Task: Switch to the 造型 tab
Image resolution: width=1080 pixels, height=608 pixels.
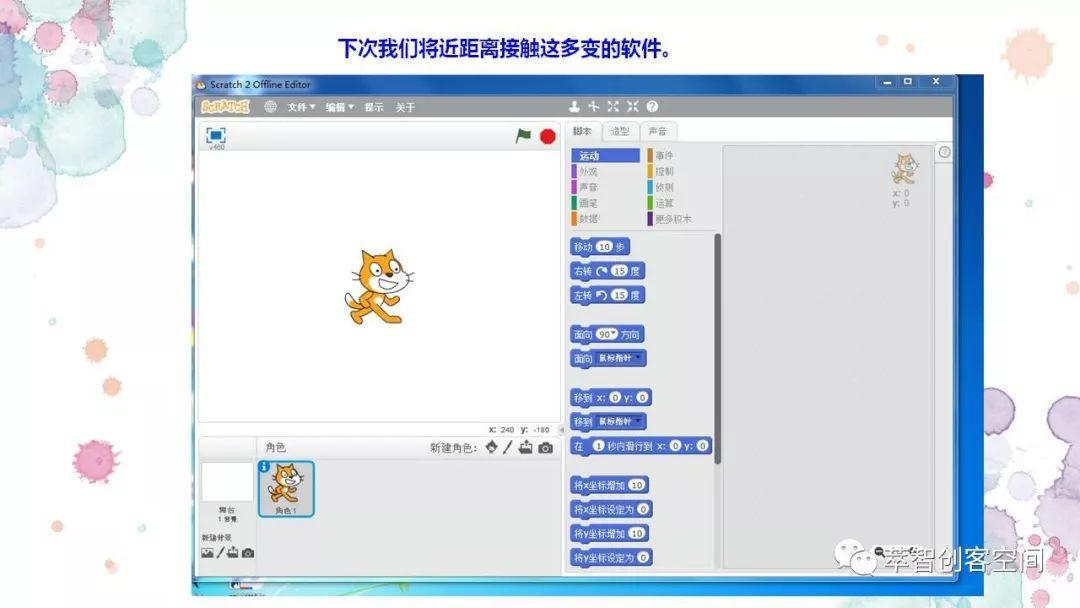Action: (620, 131)
